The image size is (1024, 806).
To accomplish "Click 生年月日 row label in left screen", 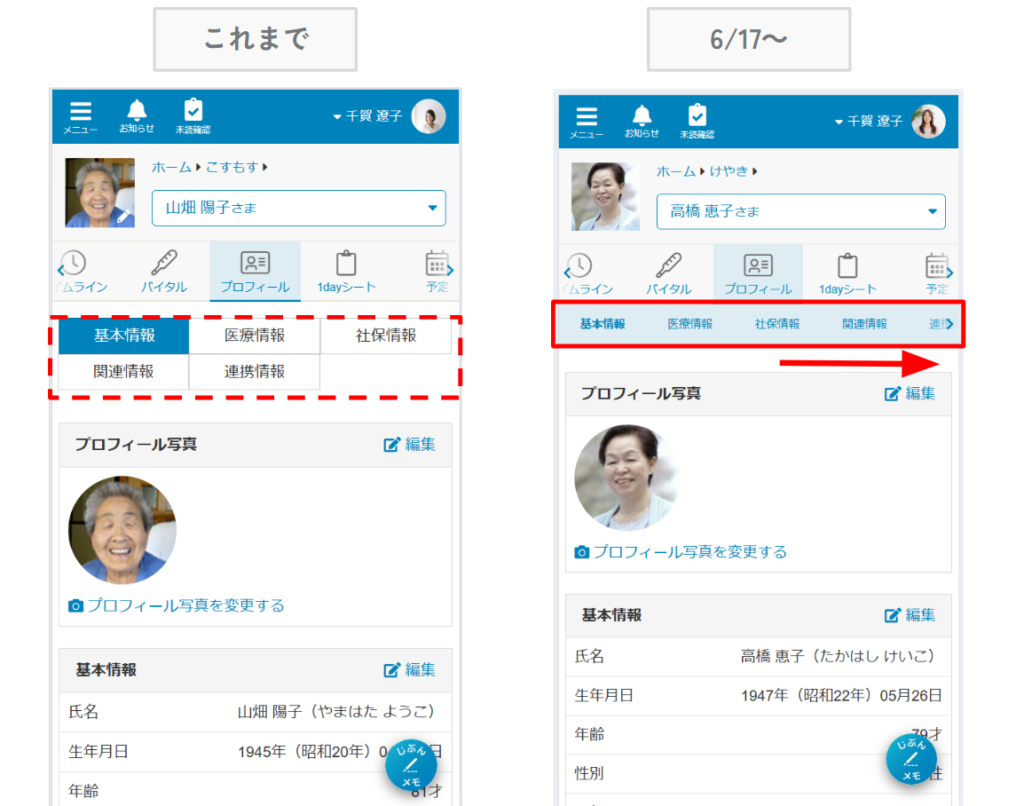I will point(99,752).
